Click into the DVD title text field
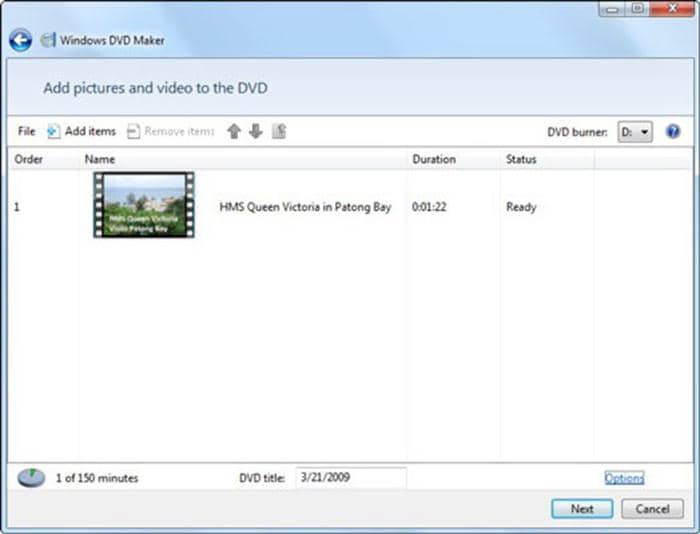The width and height of the screenshot is (700, 534). click(x=350, y=478)
